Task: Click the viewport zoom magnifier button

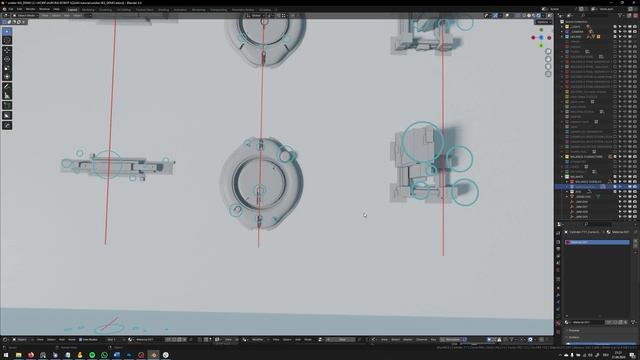Action: click(x=548, y=51)
